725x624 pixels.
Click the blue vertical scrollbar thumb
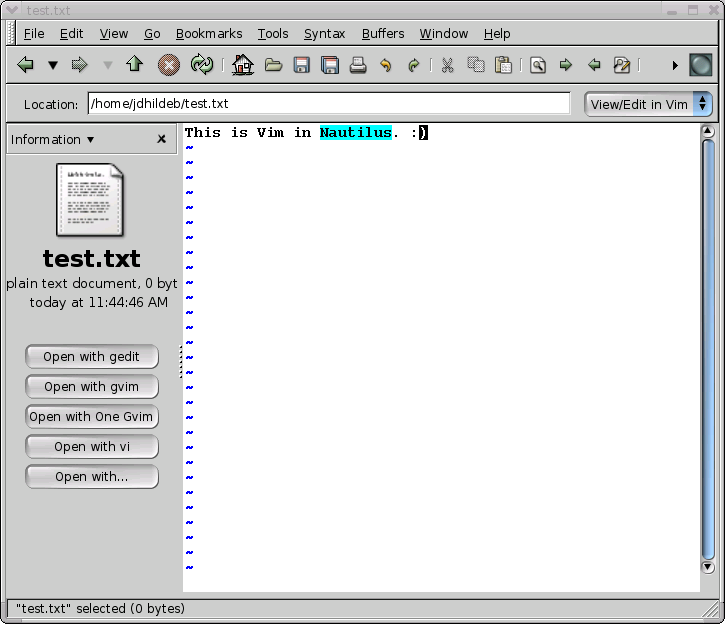click(708, 349)
